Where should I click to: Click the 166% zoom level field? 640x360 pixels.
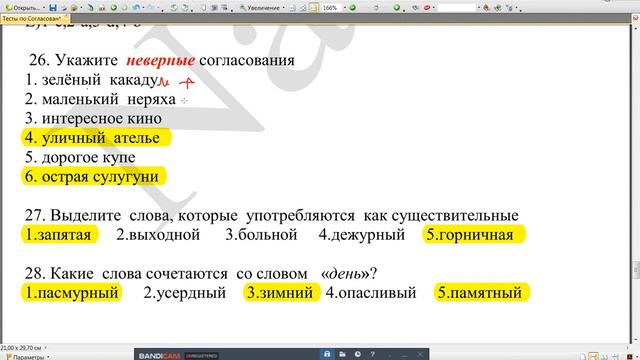point(331,8)
